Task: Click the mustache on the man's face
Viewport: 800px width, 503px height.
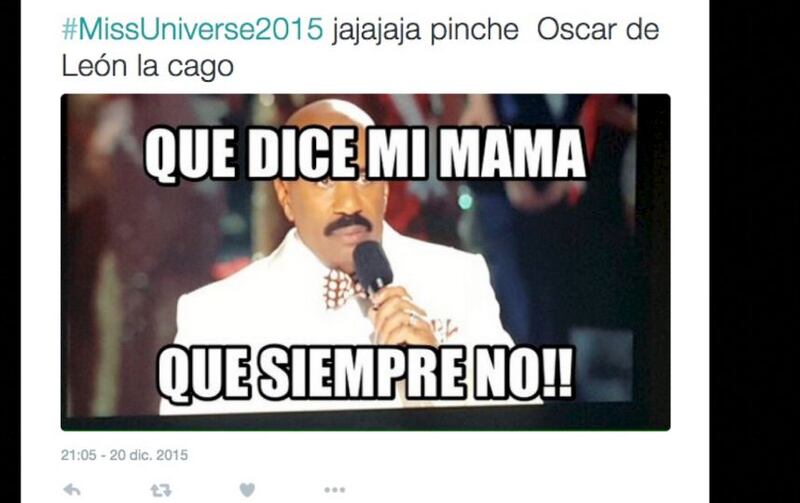Action: pyautogui.click(x=348, y=223)
